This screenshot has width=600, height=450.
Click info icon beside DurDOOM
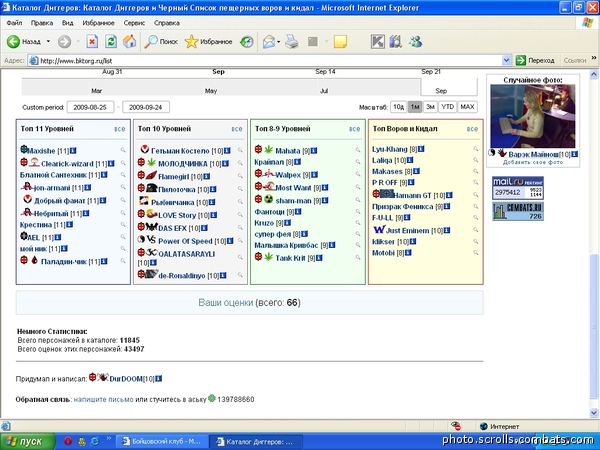pos(158,378)
